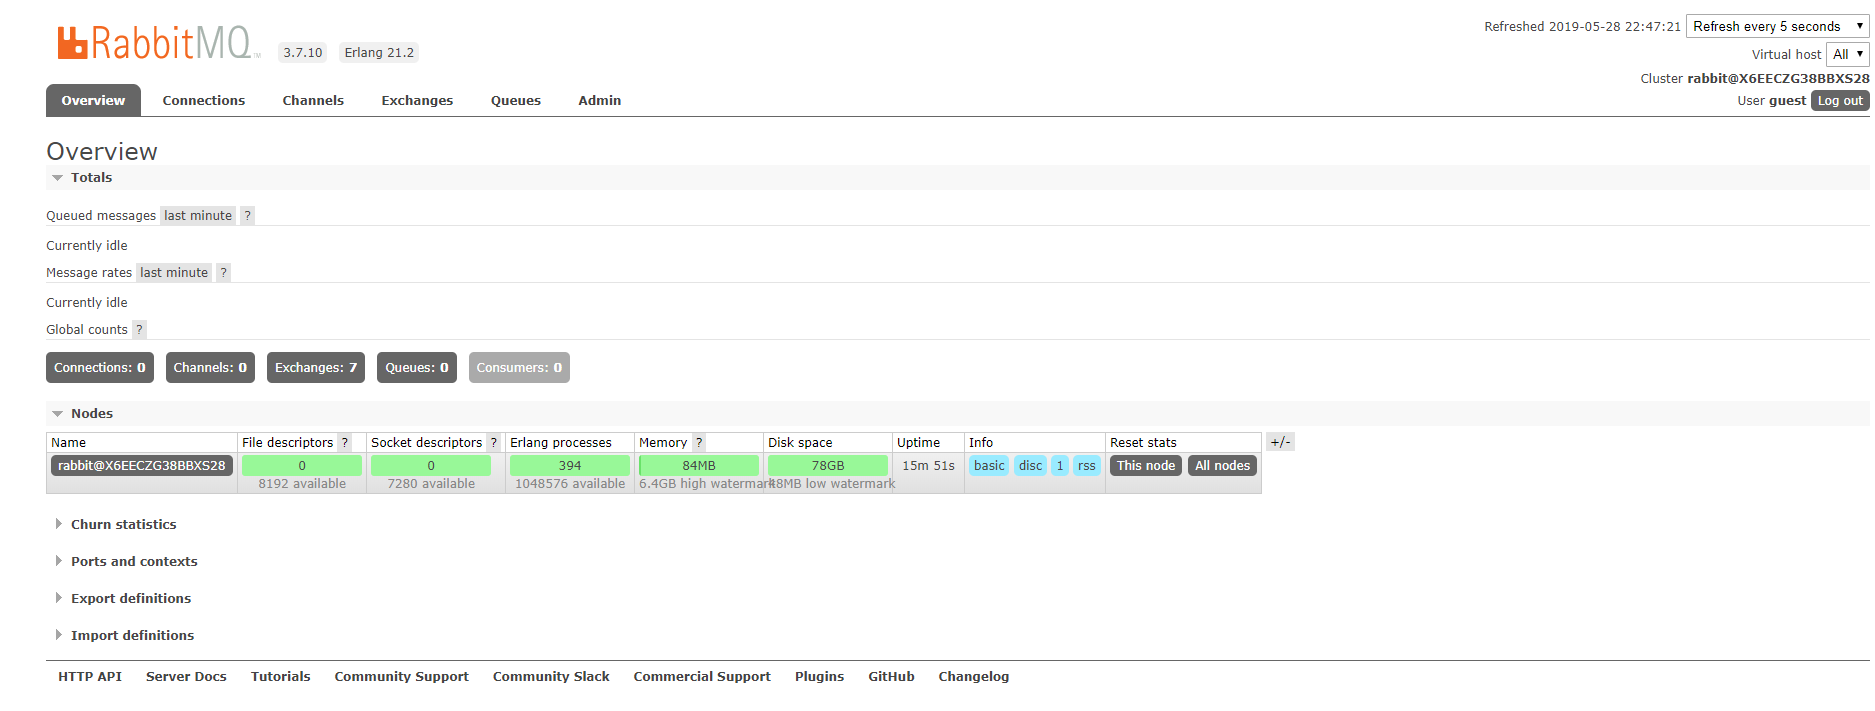Select the Overview tab
This screenshot has width=1875, height=711.
tap(93, 101)
